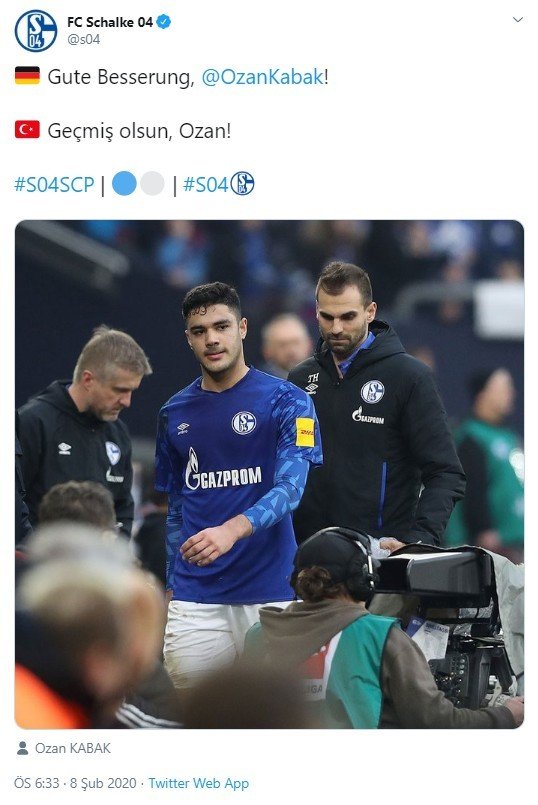Click the white circle emoji
The image size is (538, 805).
(152, 183)
